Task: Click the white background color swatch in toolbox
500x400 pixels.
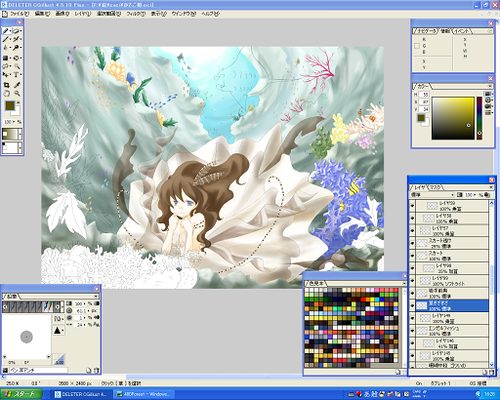Action: [x=17, y=112]
